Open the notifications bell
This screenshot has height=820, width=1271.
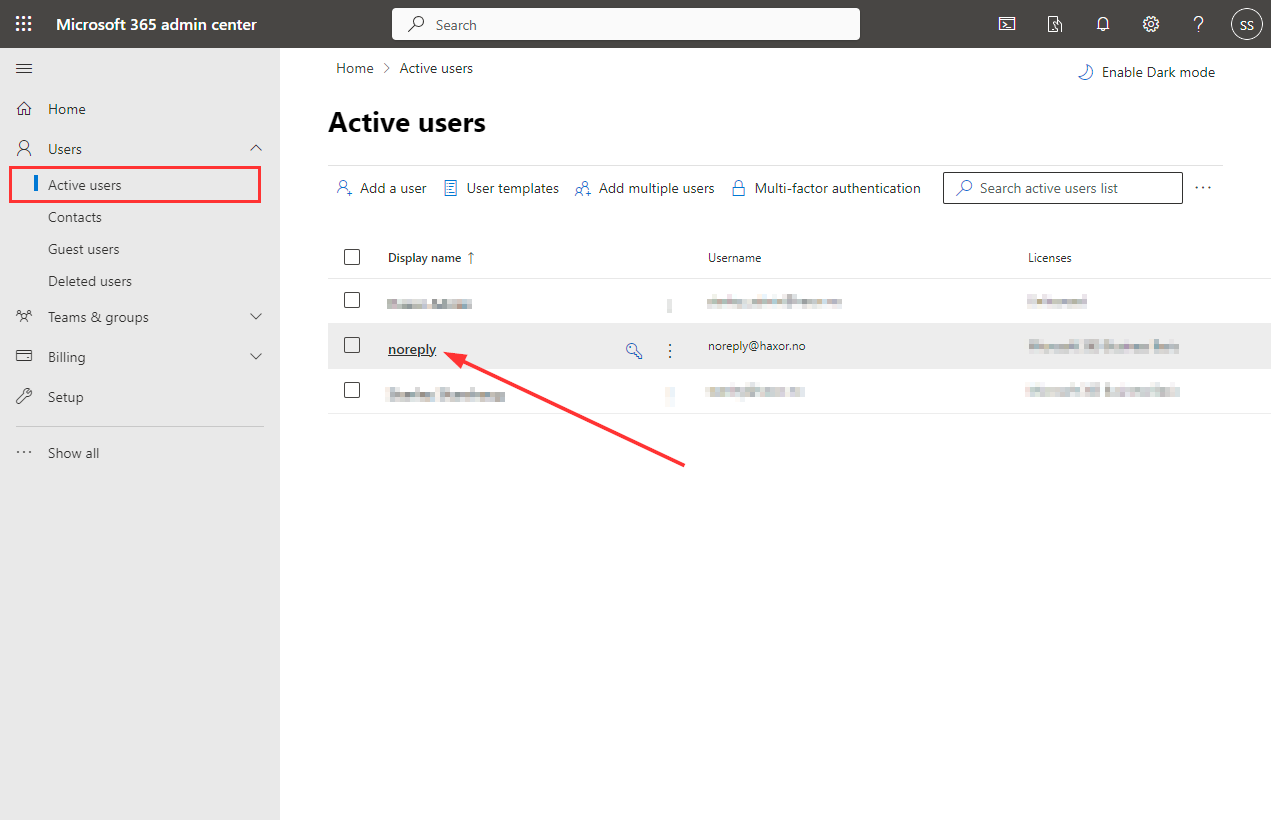tap(1103, 24)
